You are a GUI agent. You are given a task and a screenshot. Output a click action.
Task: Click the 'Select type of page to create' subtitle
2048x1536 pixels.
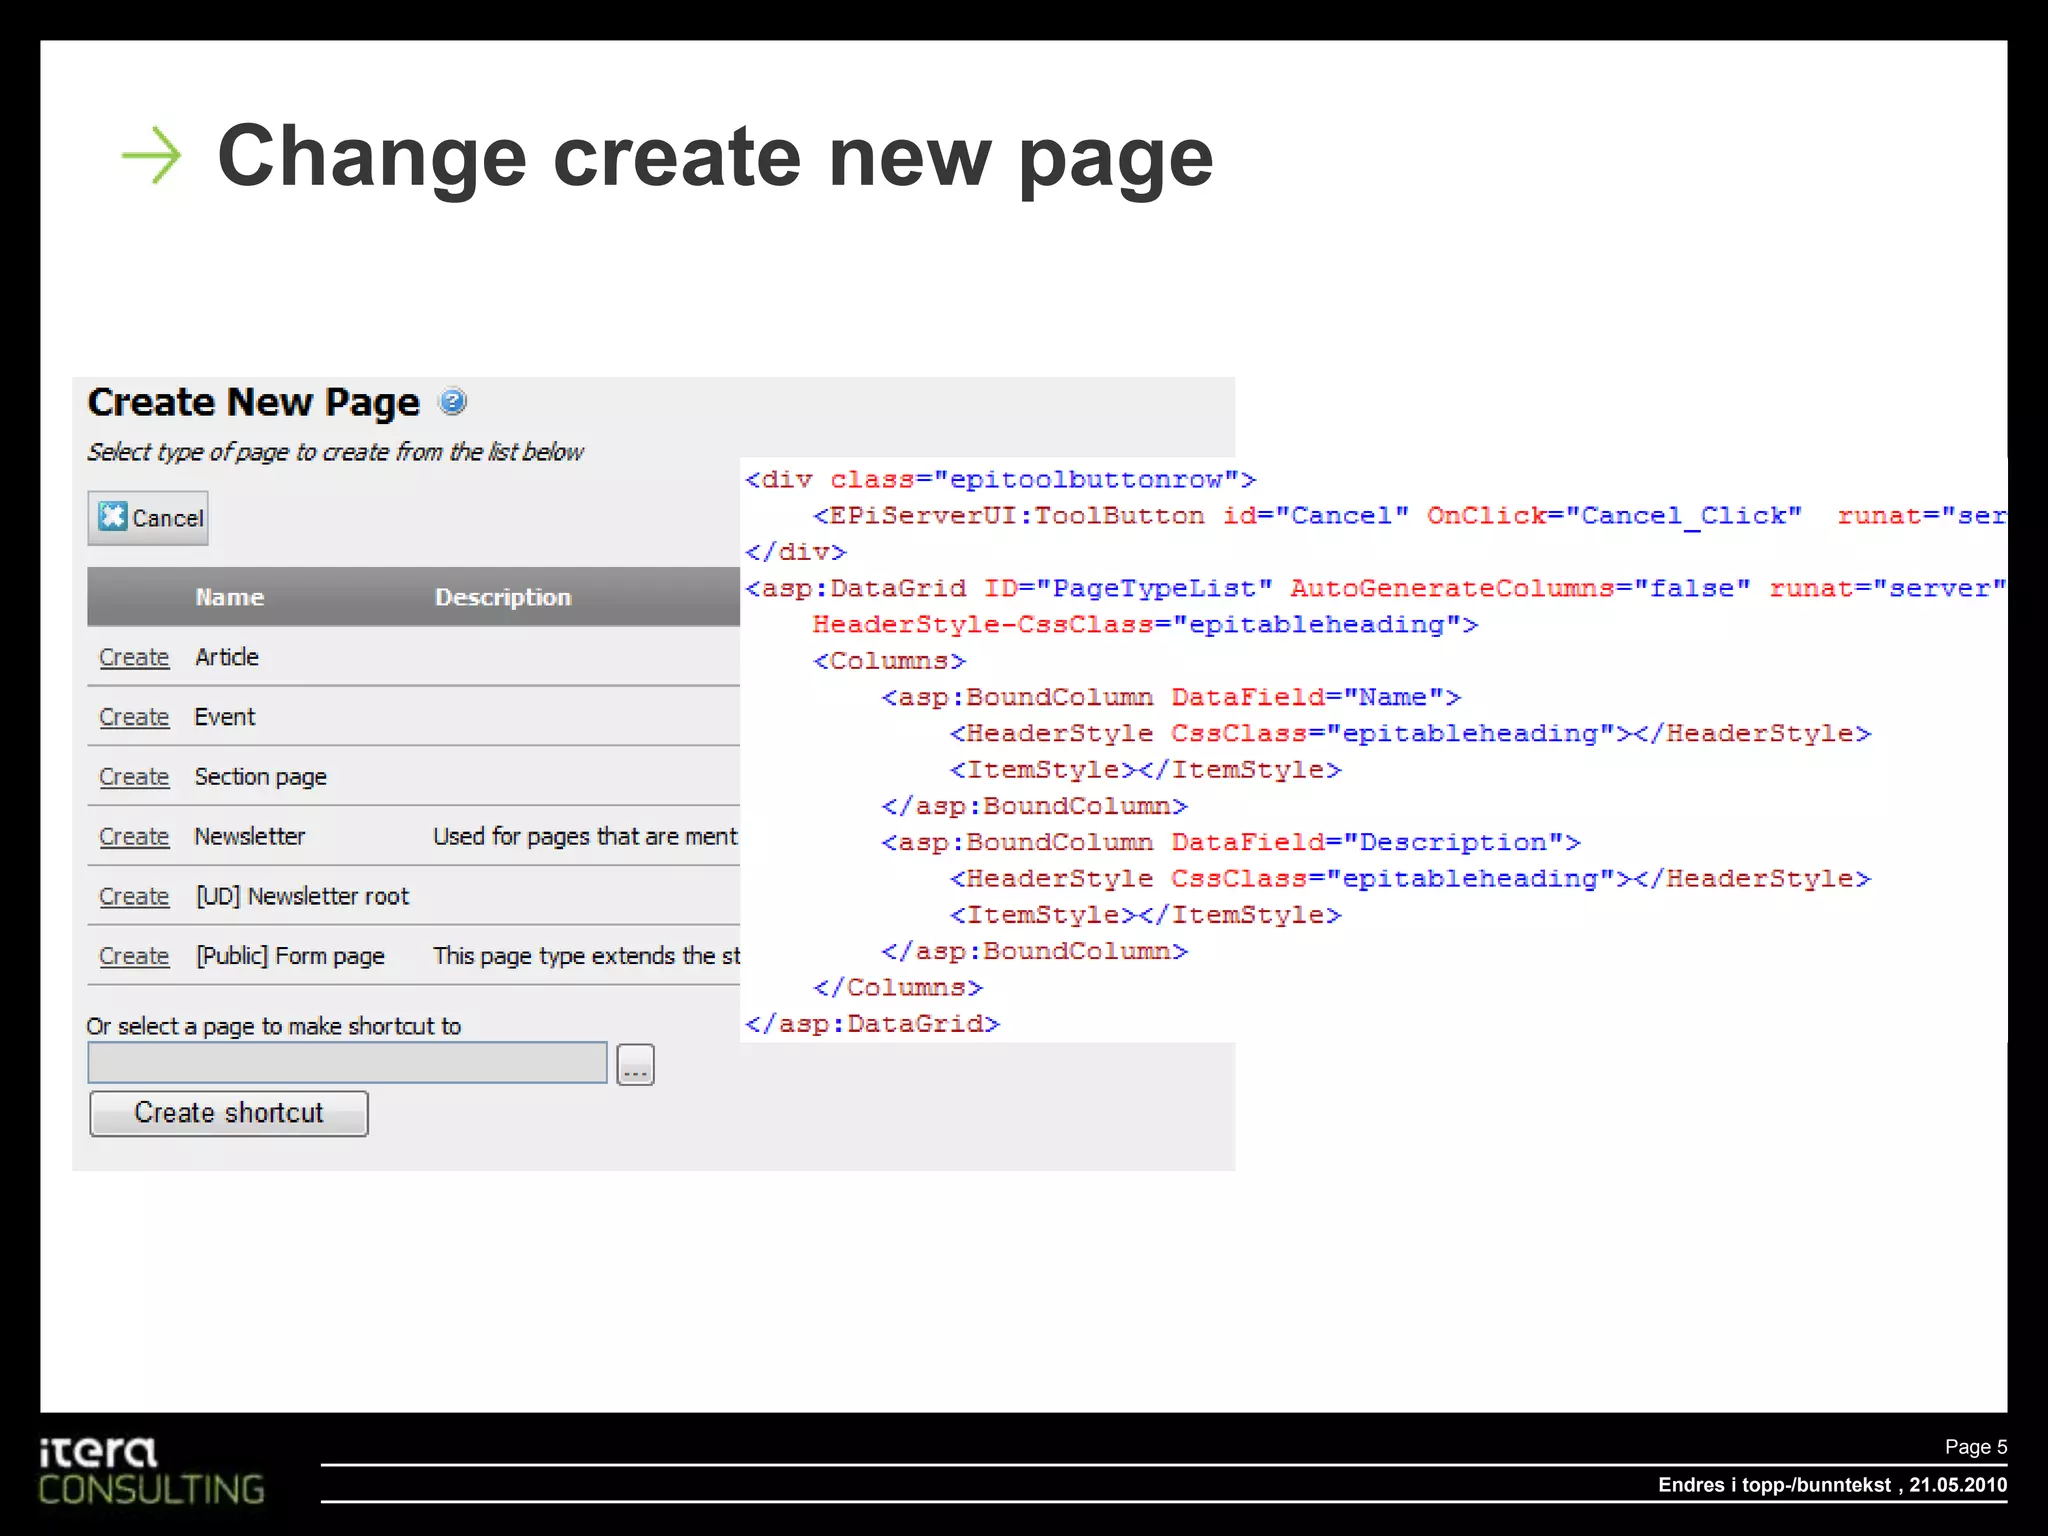pos(335,452)
